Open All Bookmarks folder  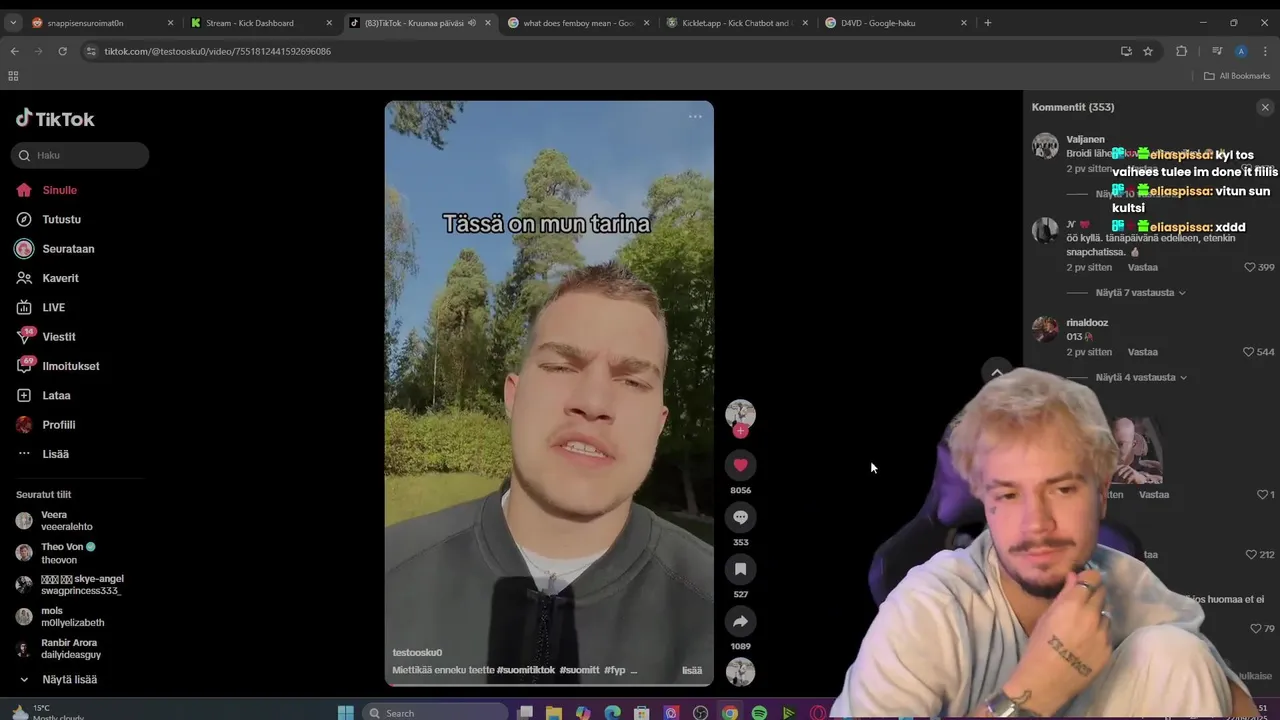coord(1237,76)
